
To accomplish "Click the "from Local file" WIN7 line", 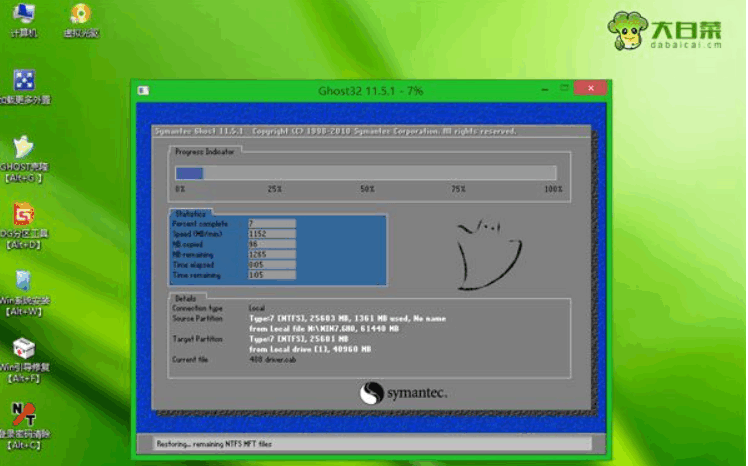I will pos(324,329).
